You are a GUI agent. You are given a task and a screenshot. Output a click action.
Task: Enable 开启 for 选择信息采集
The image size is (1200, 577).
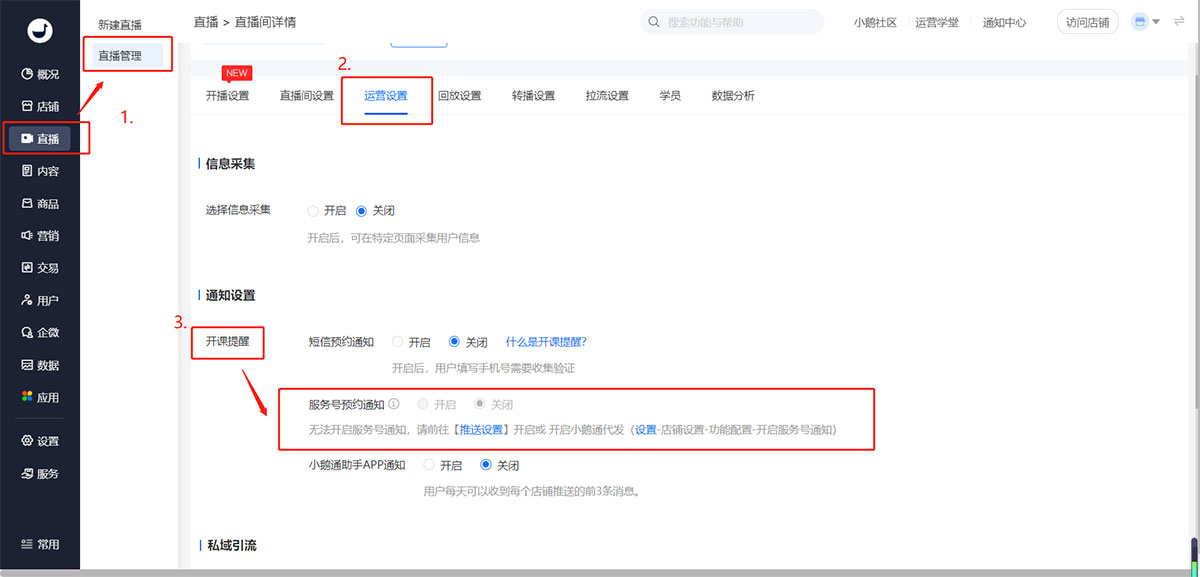tap(313, 211)
